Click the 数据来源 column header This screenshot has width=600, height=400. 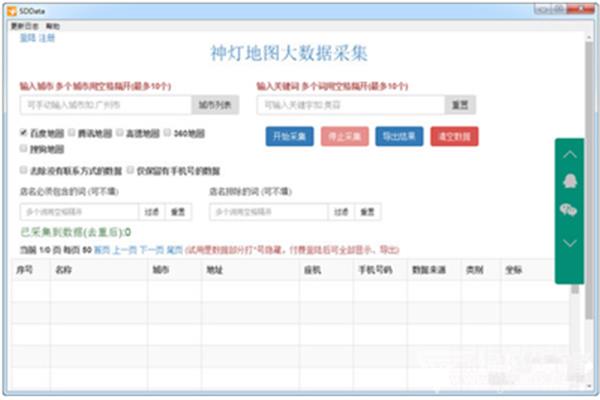pyautogui.click(x=434, y=270)
